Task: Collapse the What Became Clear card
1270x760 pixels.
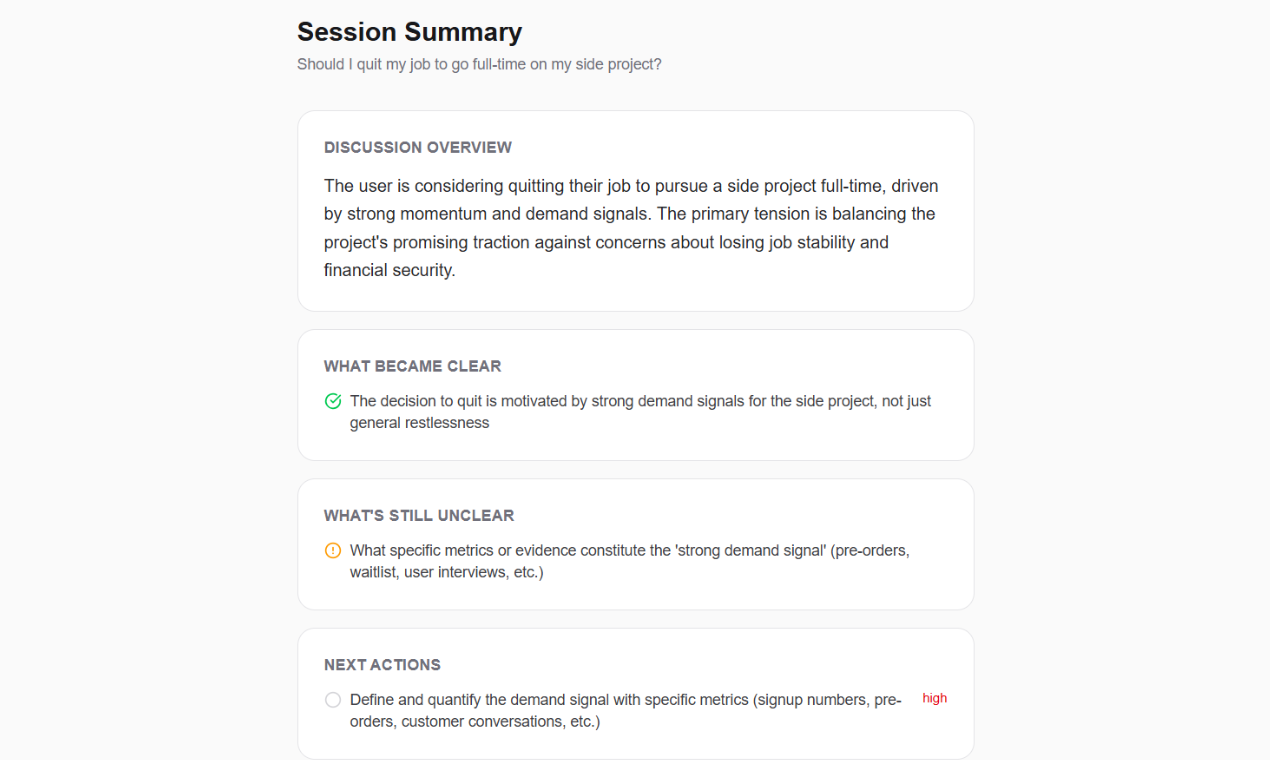Action: click(x=412, y=366)
